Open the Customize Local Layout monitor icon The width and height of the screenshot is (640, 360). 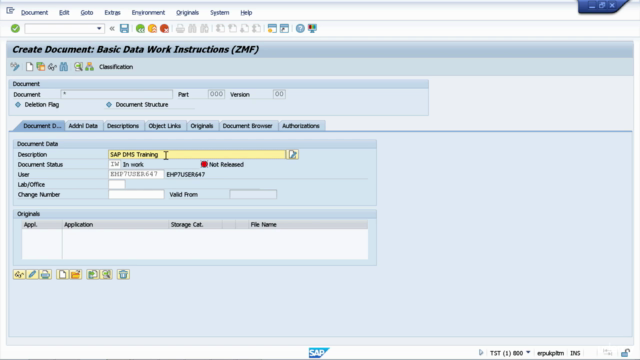[x=312, y=29]
